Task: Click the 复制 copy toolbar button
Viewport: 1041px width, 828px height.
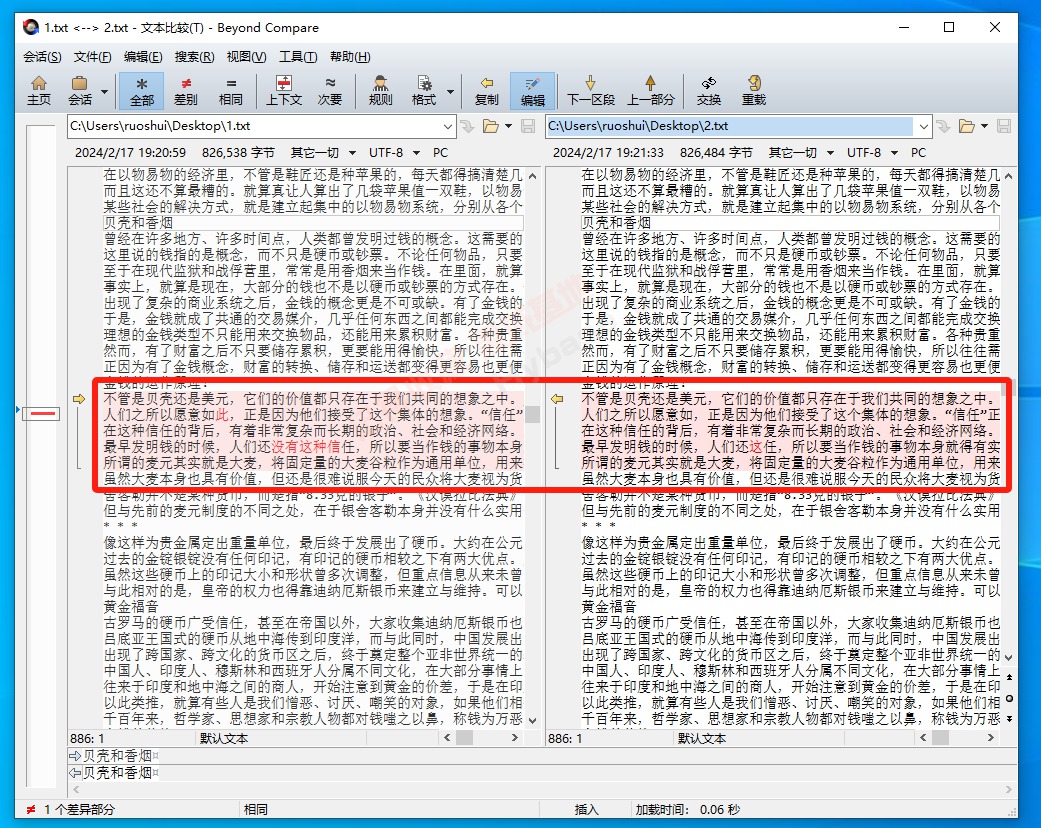Action: point(487,90)
